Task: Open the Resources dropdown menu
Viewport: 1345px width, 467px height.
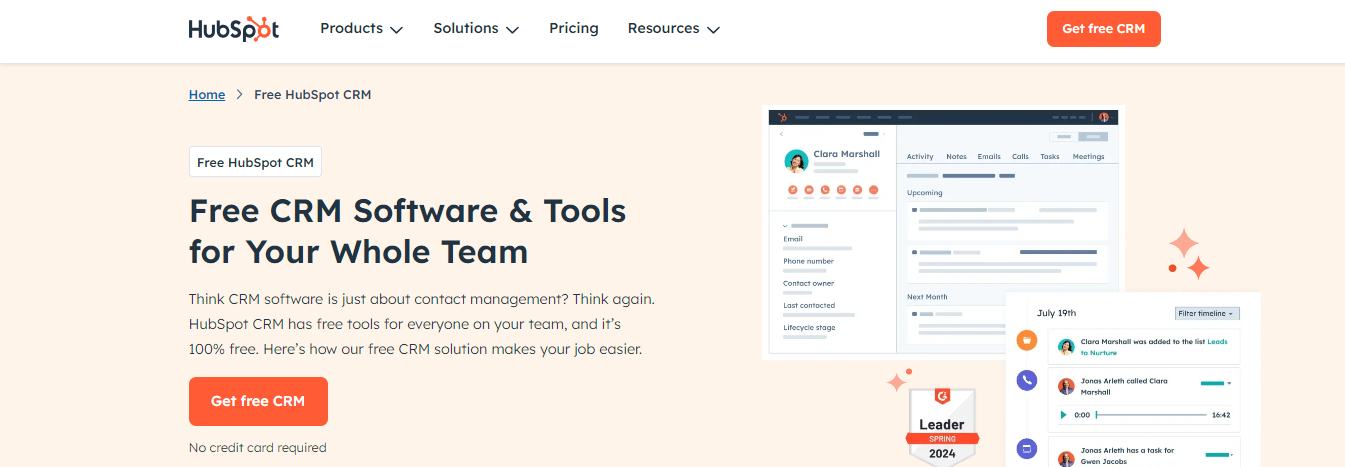Action: 673,29
